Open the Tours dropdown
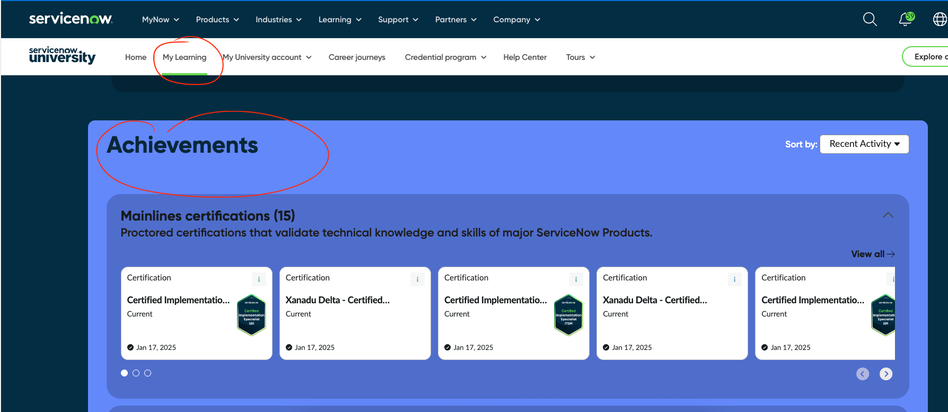This screenshot has height=412, width=948. tap(580, 57)
